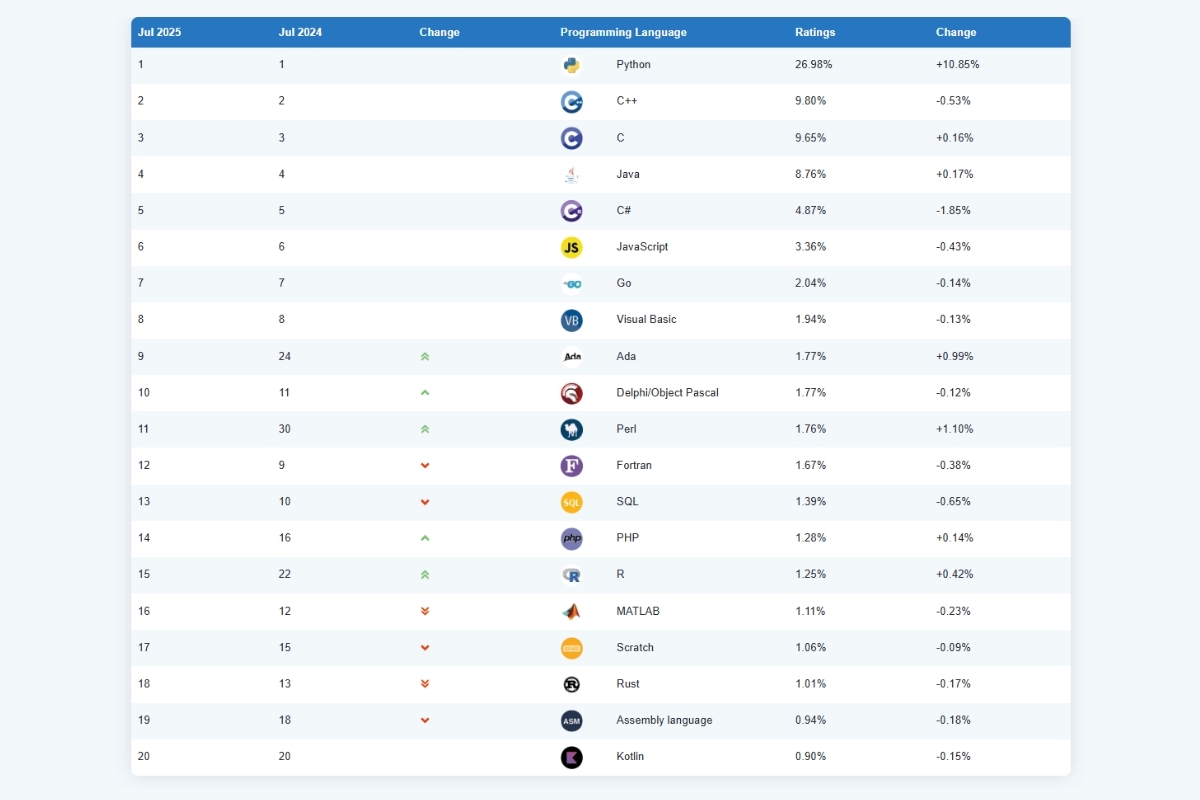1200x800 pixels.
Task: Click the Go language logo
Action: pyautogui.click(x=571, y=284)
